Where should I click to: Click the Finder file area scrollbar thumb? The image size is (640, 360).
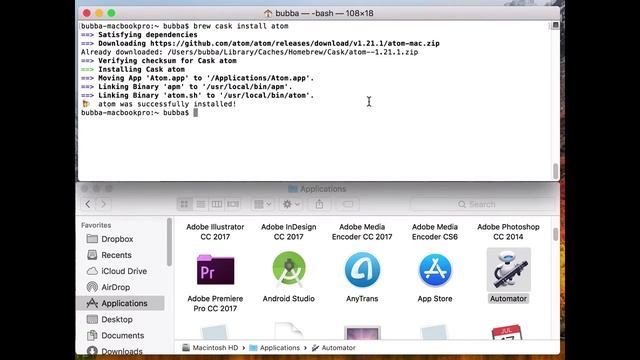pyautogui.click(x=556, y=234)
